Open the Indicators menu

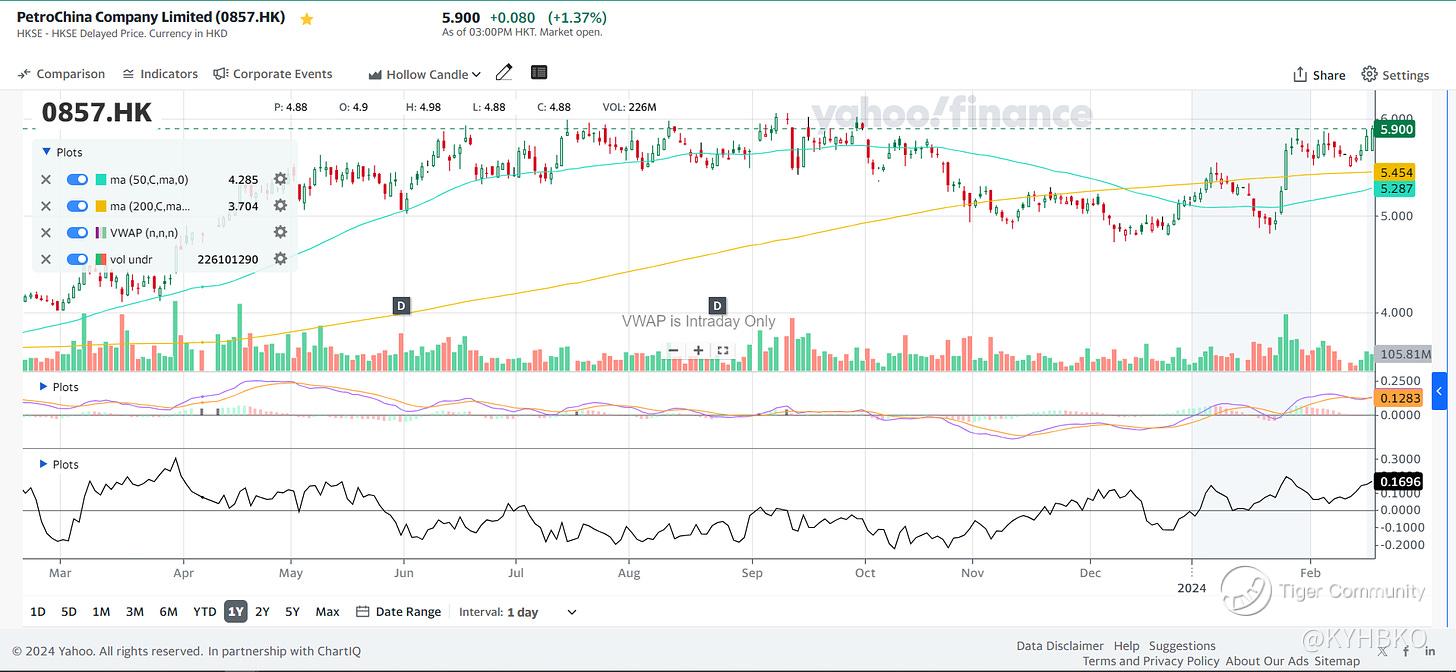pos(160,74)
